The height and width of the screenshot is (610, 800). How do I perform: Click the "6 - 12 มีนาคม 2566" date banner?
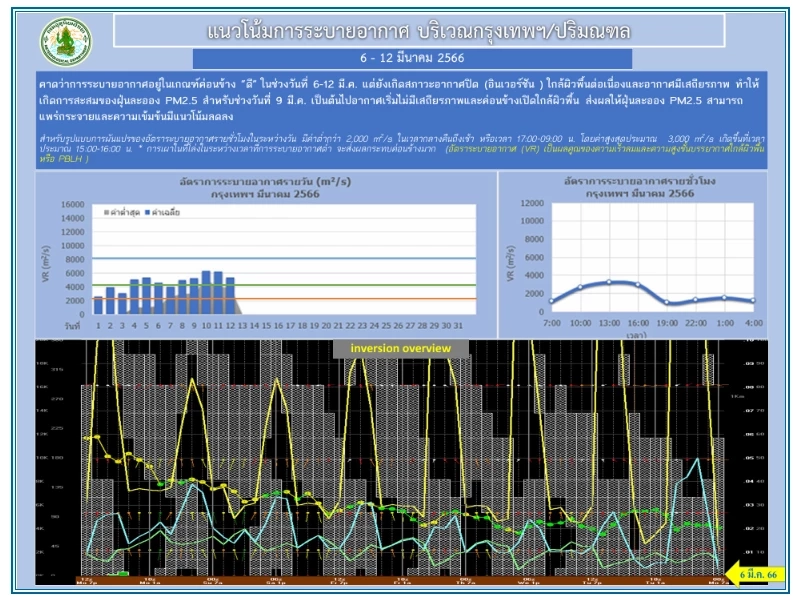pyautogui.click(x=398, y=59)
